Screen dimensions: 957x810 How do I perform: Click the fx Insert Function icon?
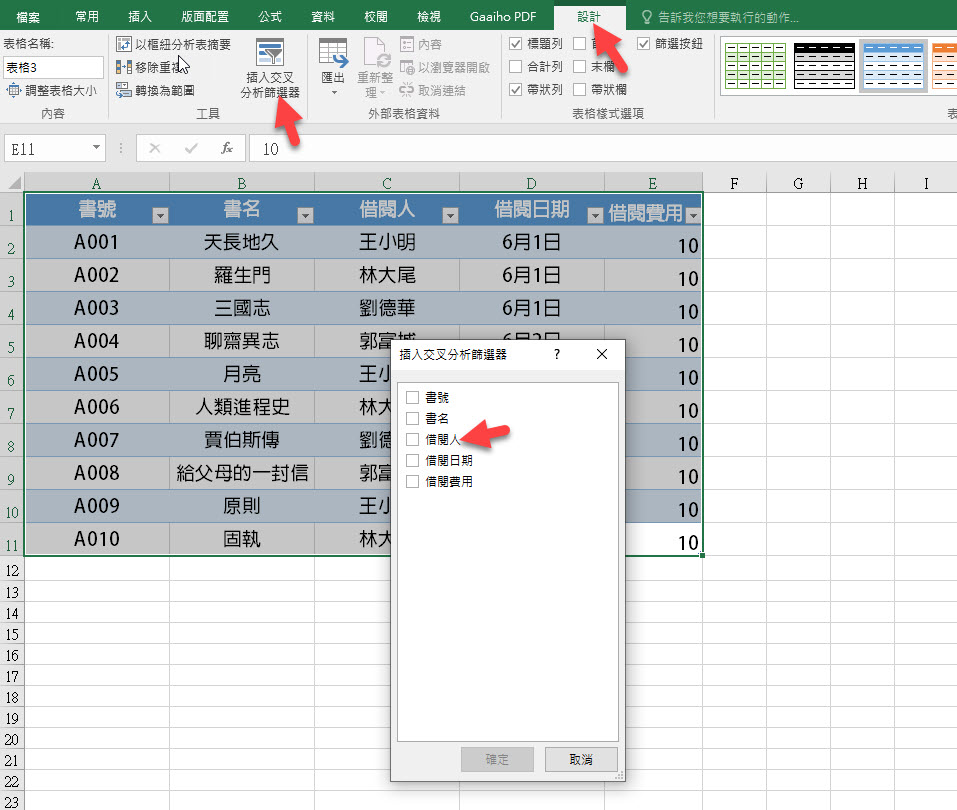(227, 148)
